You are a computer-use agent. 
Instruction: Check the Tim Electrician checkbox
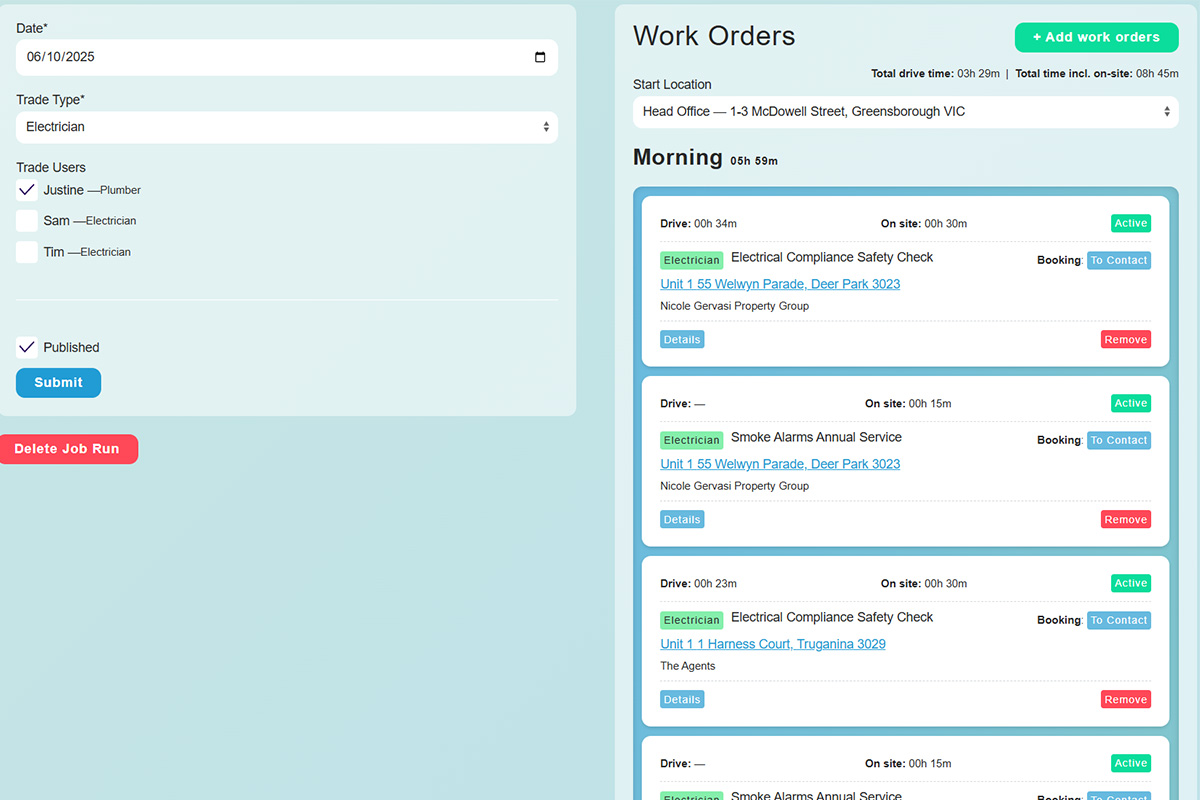(x=27, y=252)
